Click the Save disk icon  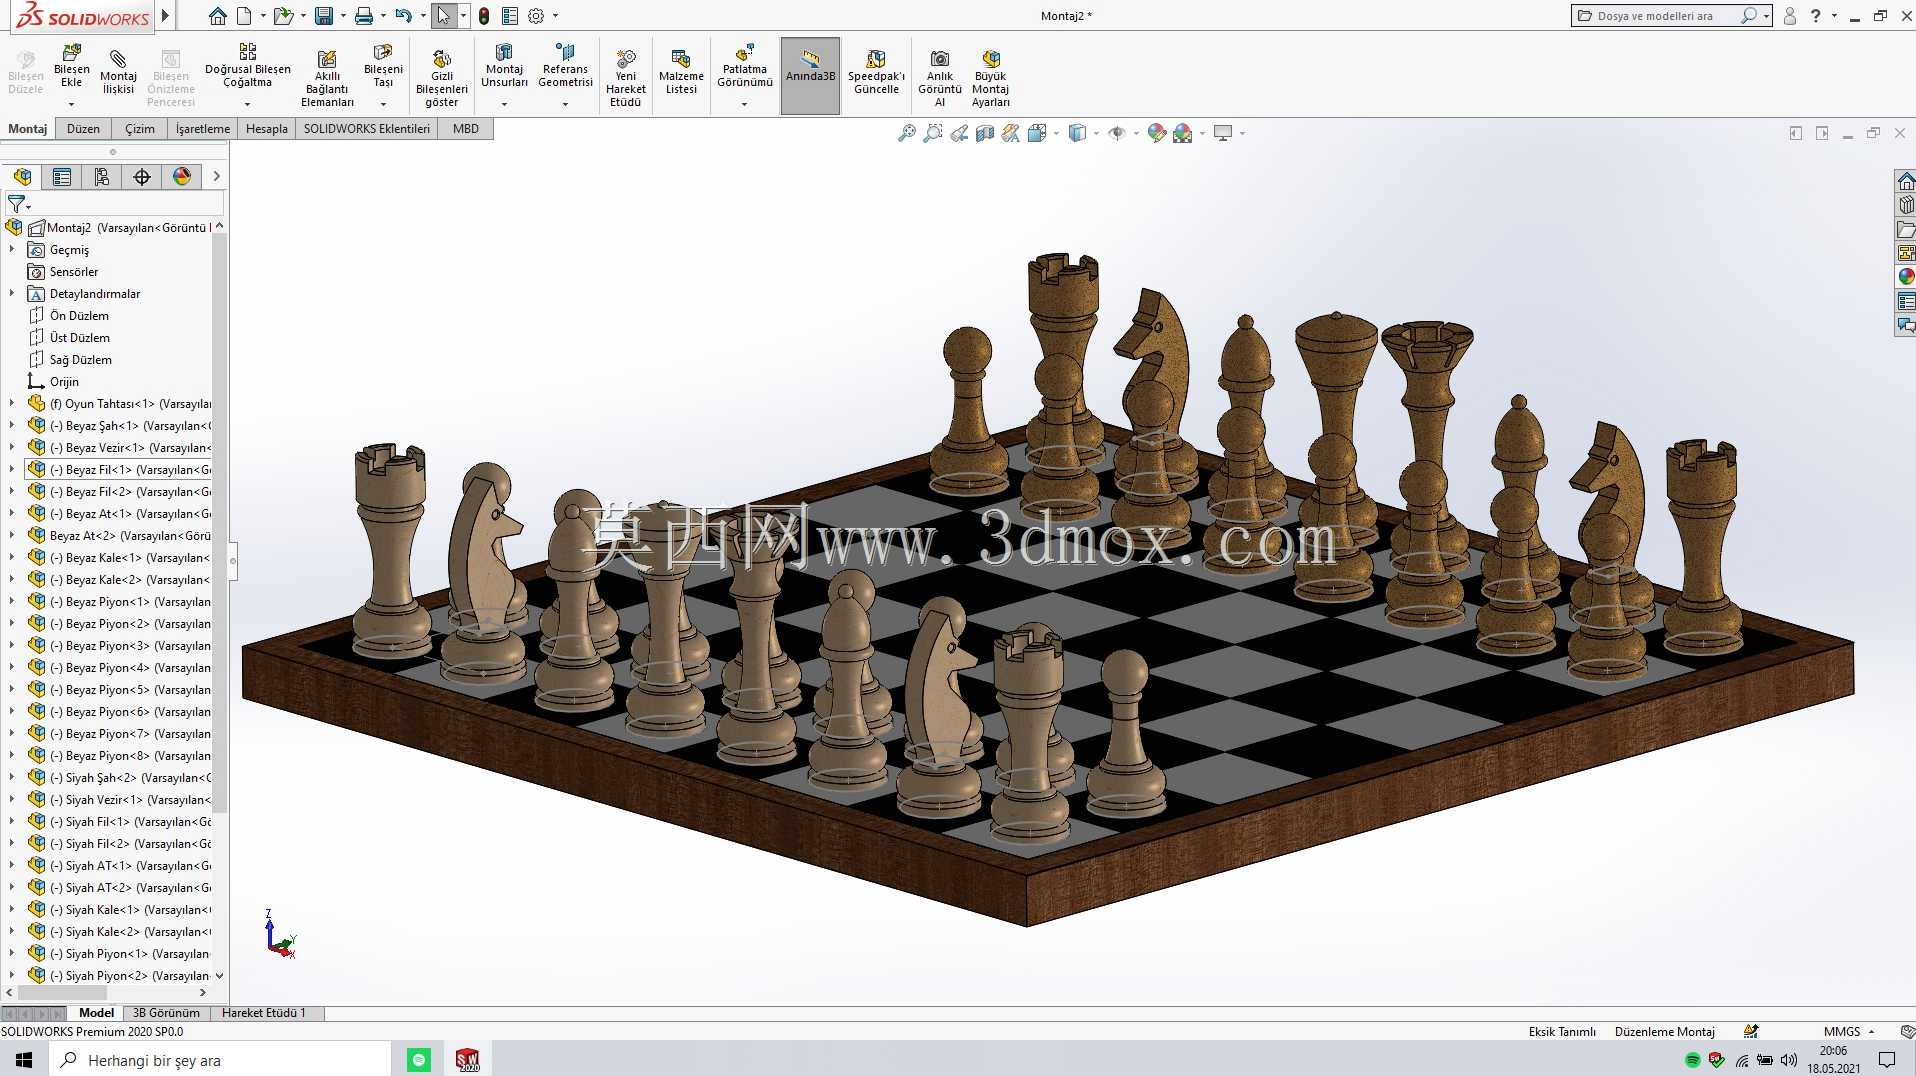323,16
